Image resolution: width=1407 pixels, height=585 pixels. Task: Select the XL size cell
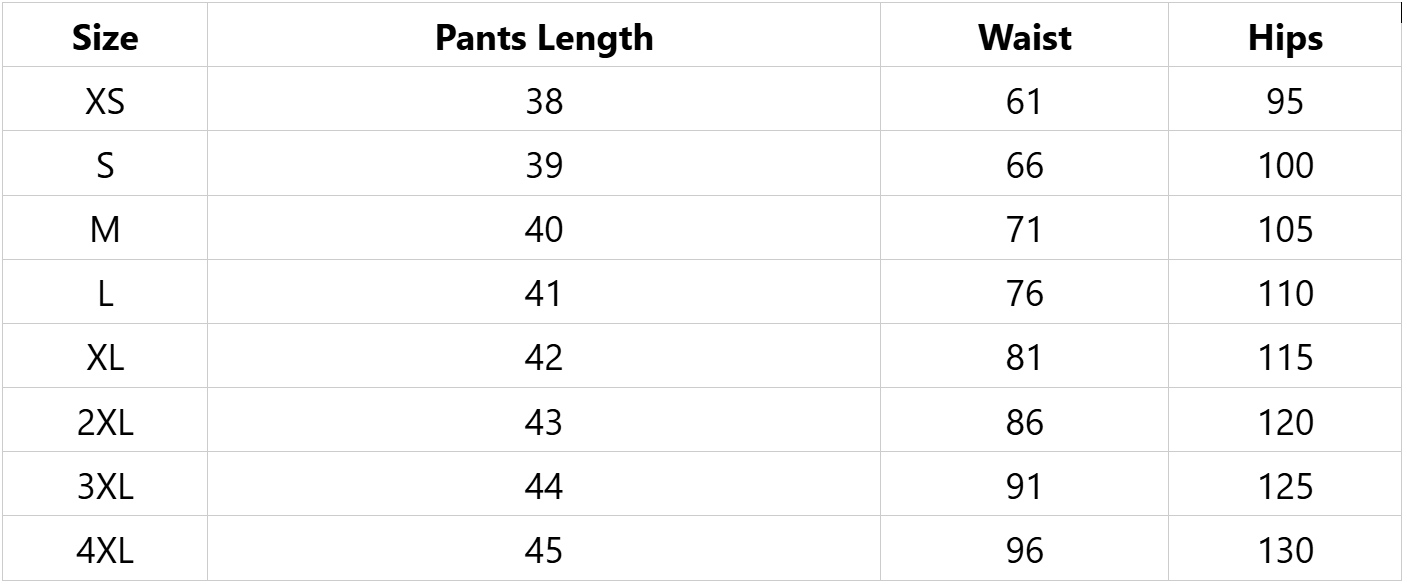point(105,357)
